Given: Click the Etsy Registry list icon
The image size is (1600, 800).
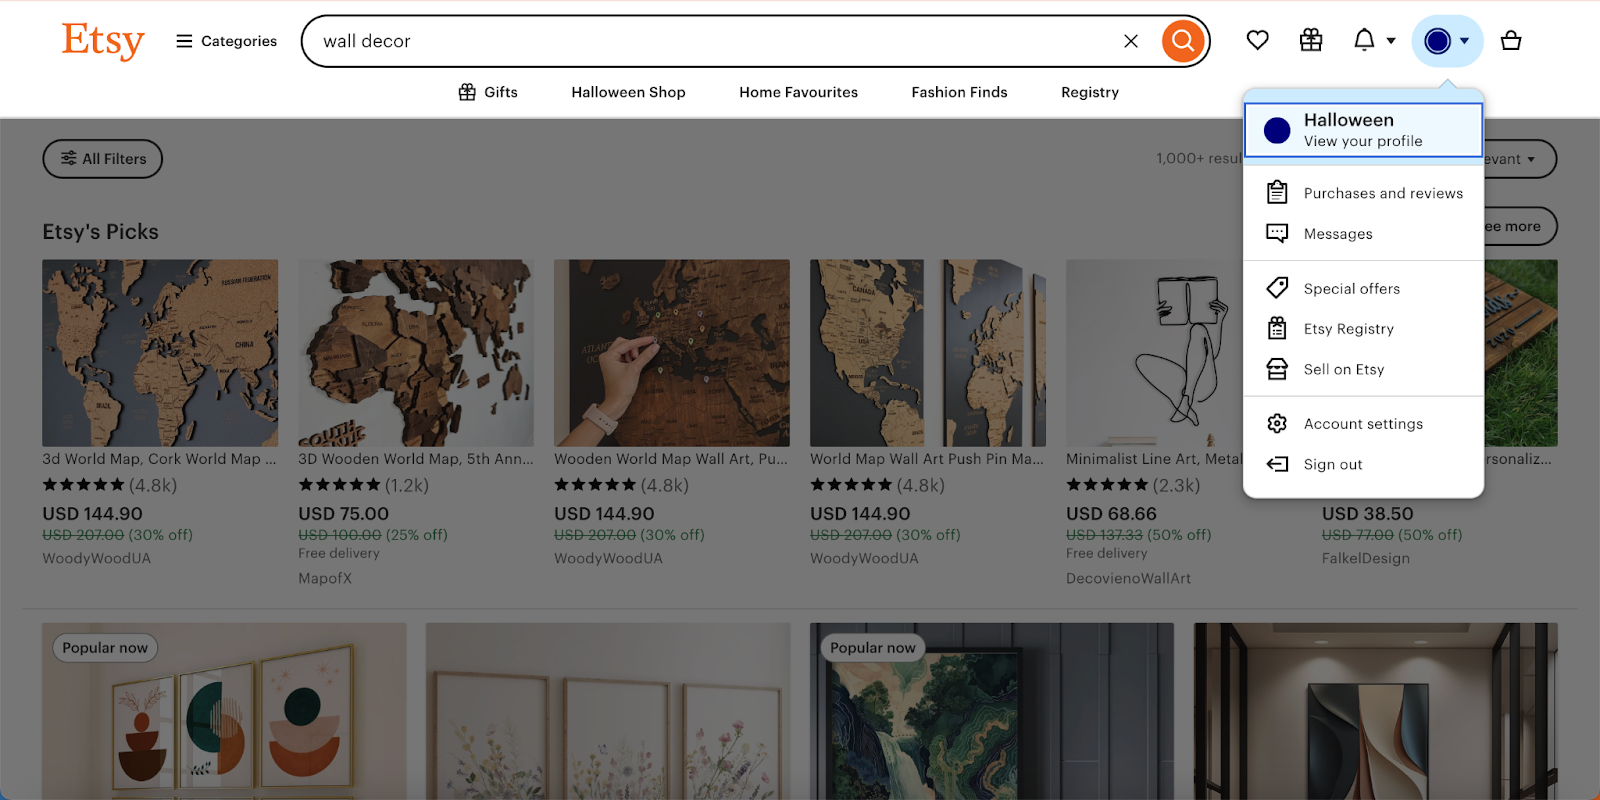Looking at the screenshot, I should [x=1277, y=328].
